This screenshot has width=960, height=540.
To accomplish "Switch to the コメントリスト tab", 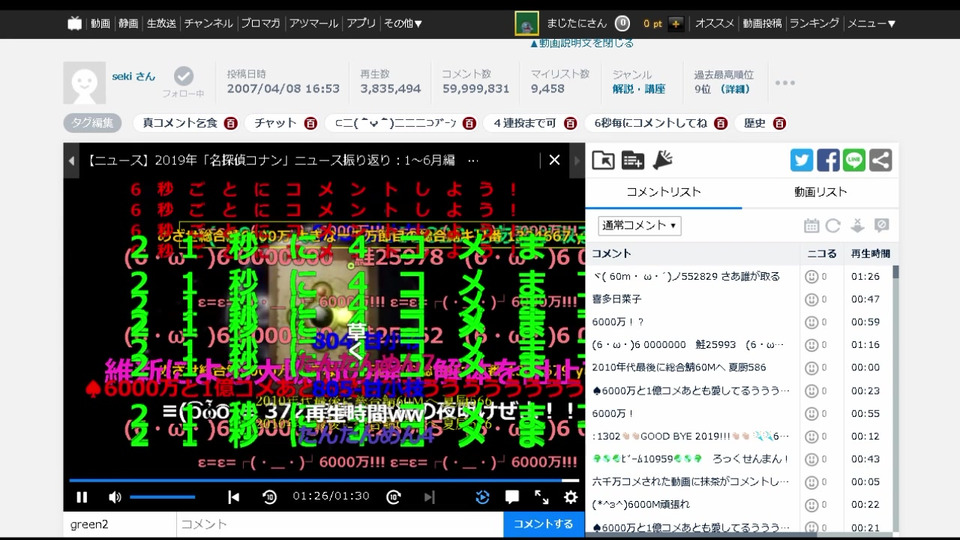I will (x=664, y=192).
